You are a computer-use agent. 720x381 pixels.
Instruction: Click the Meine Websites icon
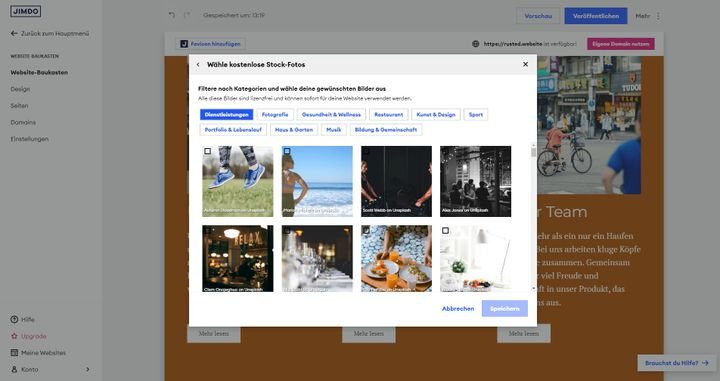14,353
